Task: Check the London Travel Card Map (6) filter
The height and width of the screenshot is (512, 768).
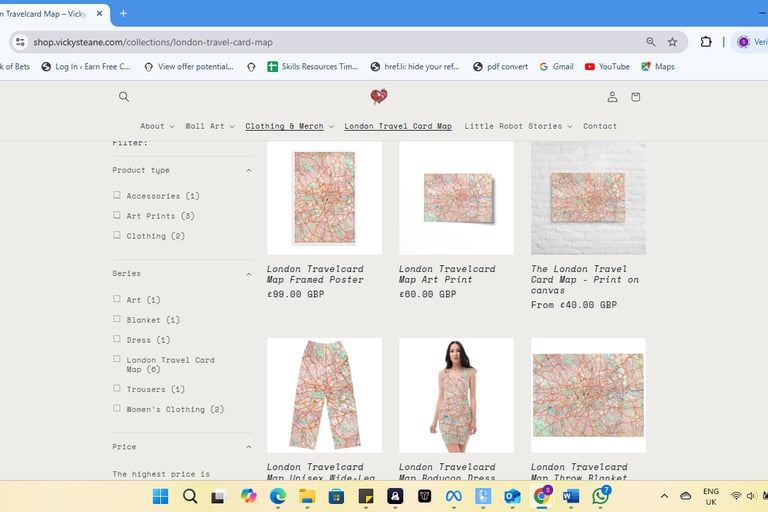Action: click(117, 359)
